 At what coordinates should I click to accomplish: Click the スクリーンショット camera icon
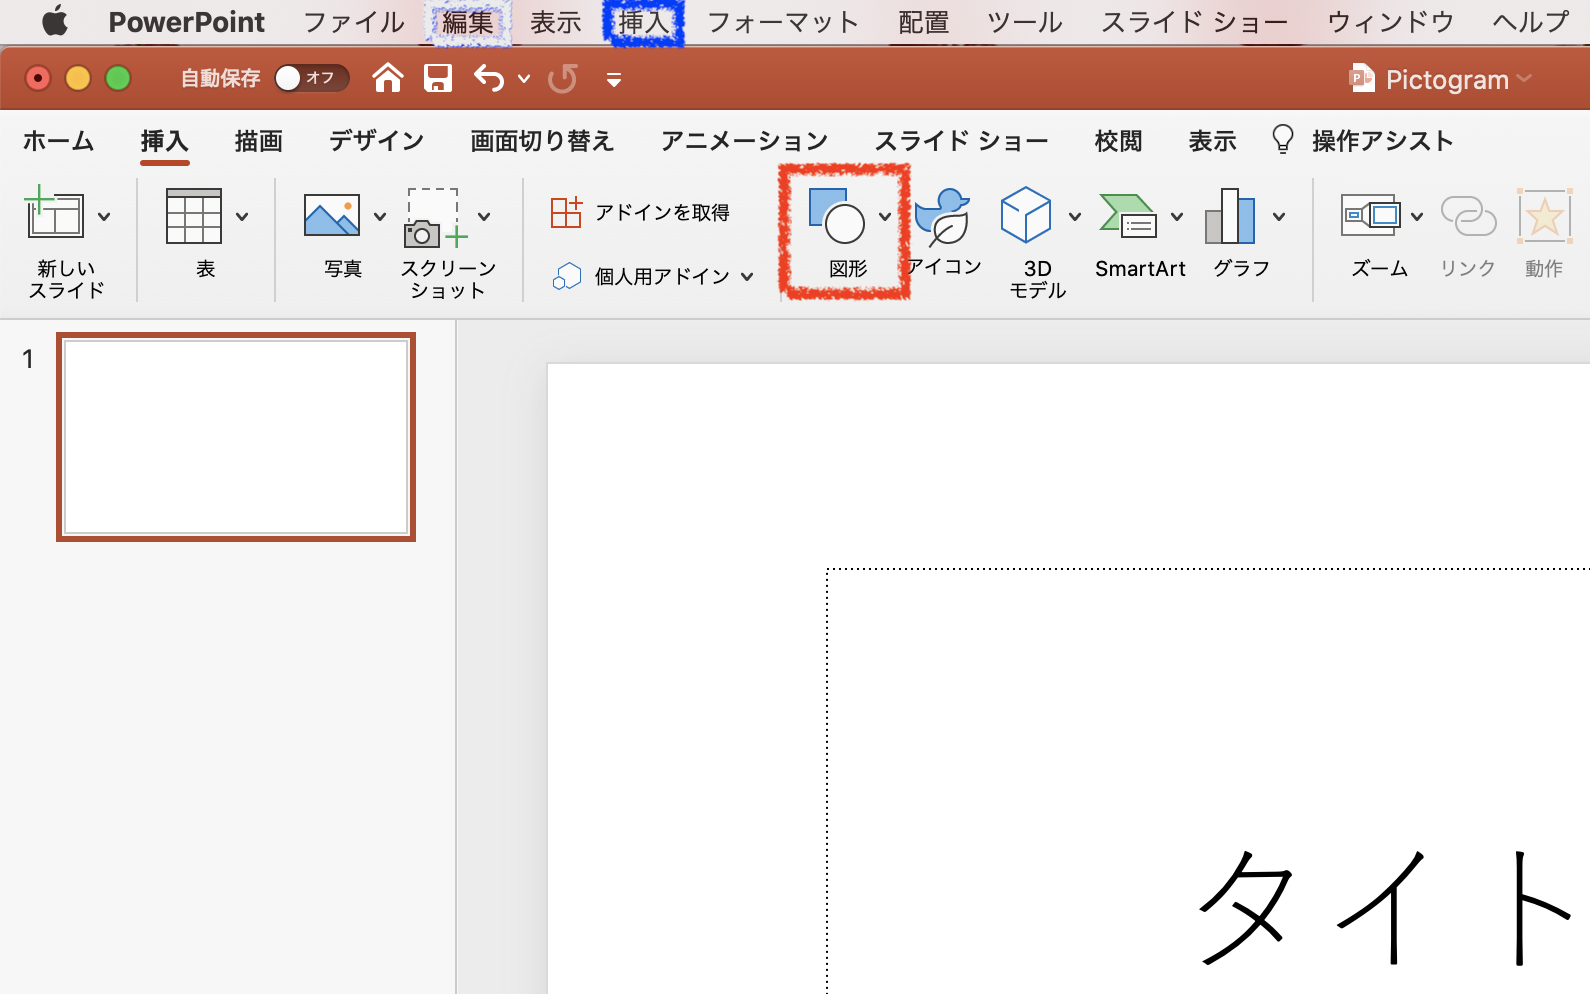click(436, 217)
